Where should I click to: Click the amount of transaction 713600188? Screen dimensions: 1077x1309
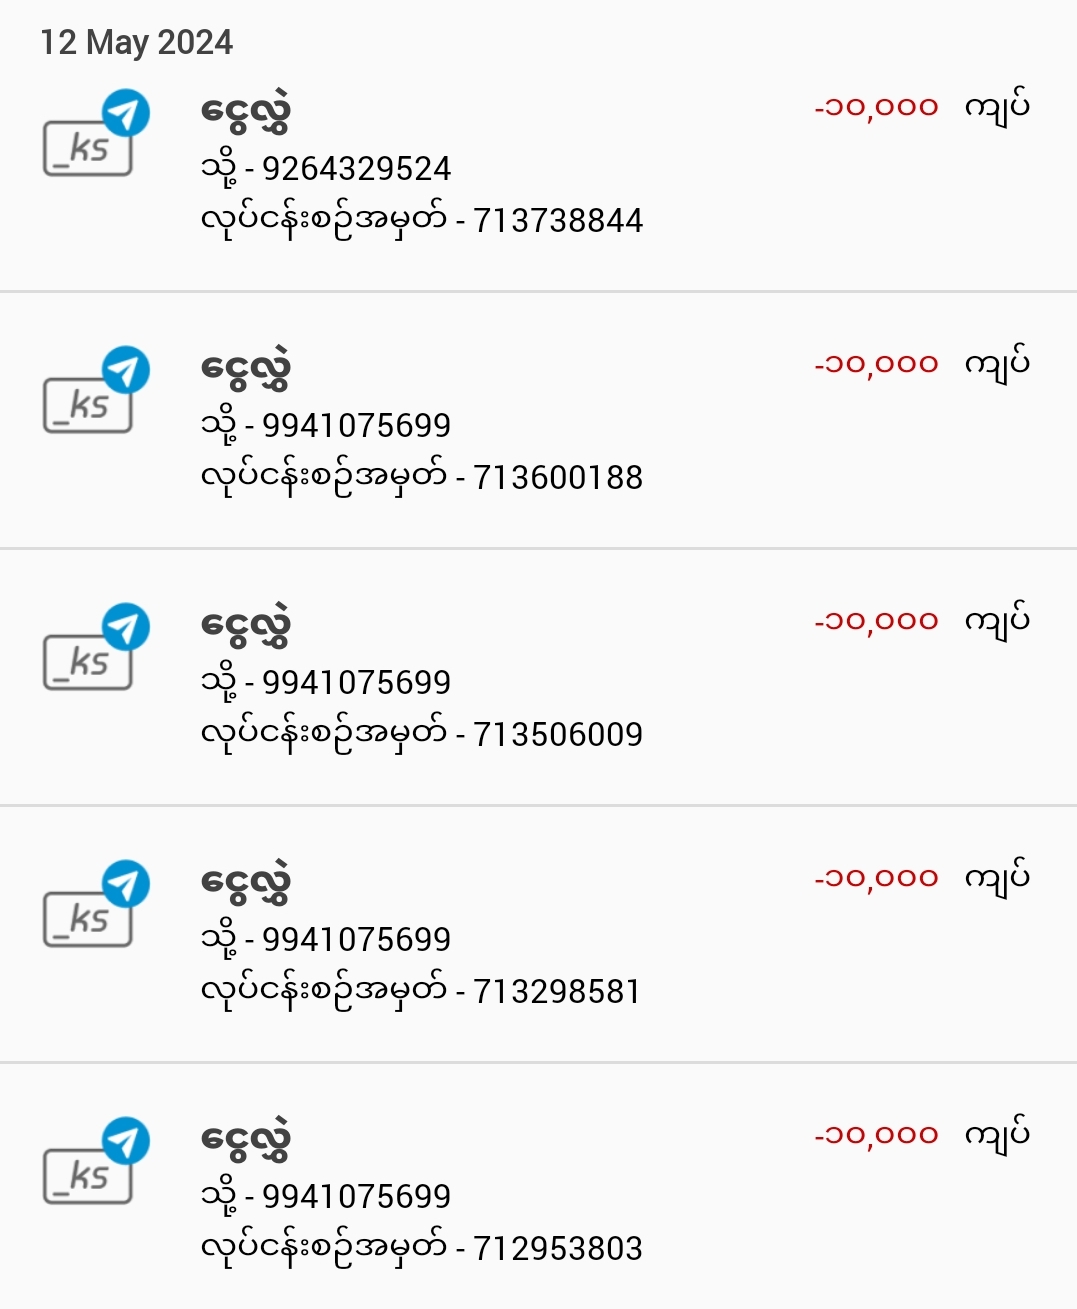pyautogui.click(x=877, y=364)
